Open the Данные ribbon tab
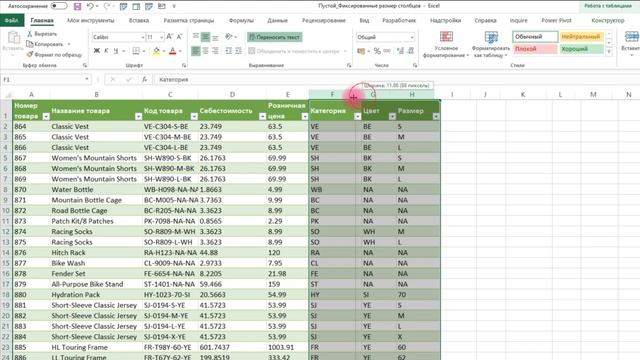Viewport: 640px width, 360px height. coord(278,20)
